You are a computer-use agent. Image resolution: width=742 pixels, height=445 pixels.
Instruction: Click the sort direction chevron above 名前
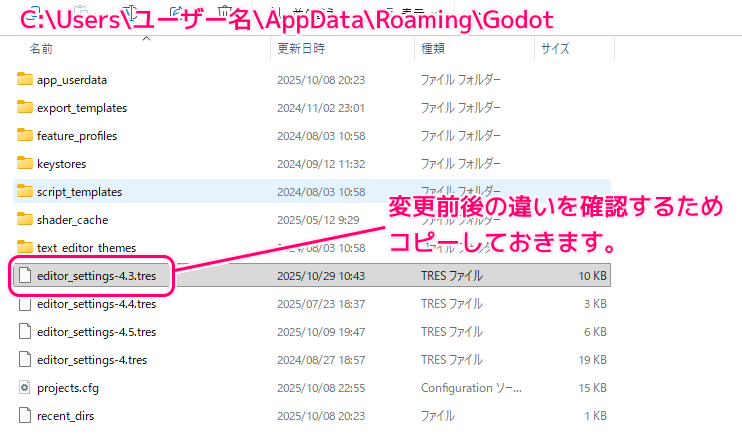click(x=147, y=38)
